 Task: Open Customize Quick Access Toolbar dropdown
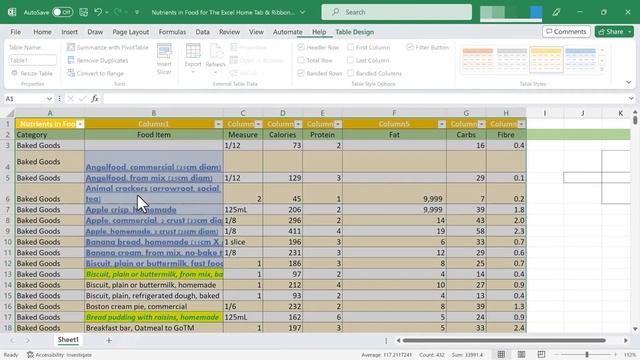click(x=137, y=13)
